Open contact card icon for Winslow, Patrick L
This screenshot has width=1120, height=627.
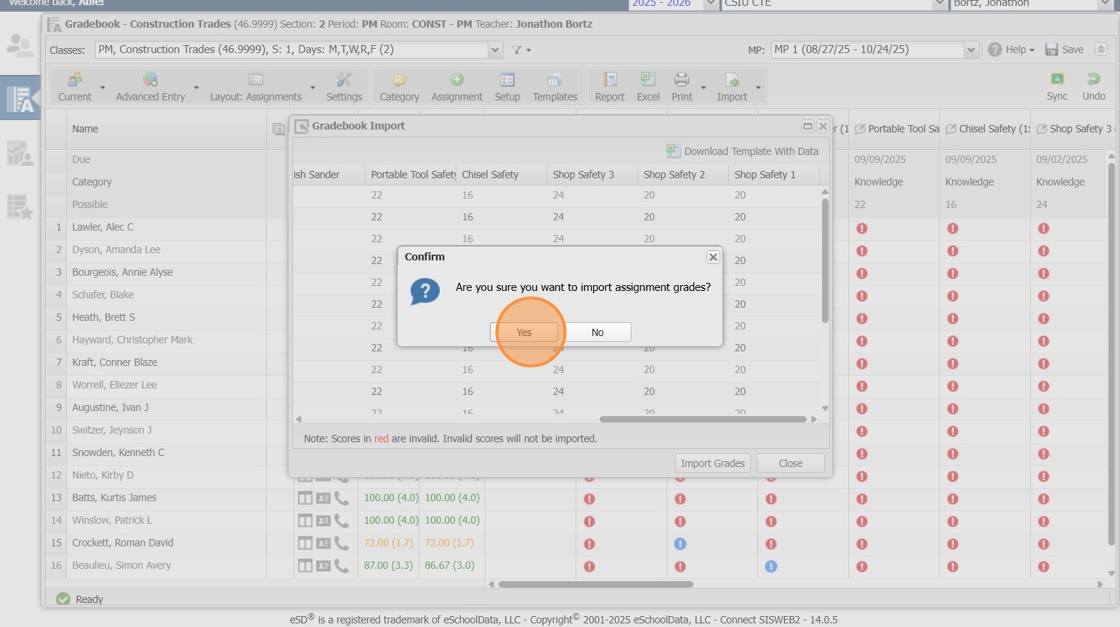tap(324, 521)
